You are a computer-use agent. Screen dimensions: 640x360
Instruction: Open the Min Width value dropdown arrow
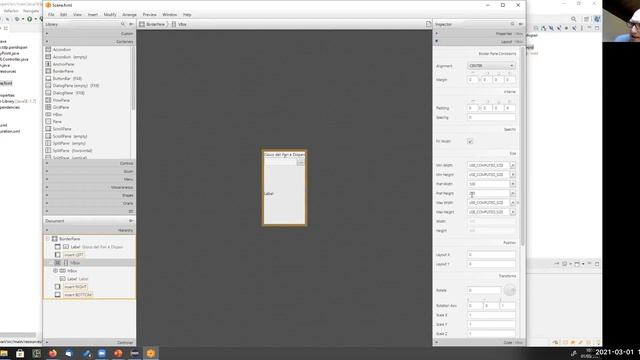point(513,165)
